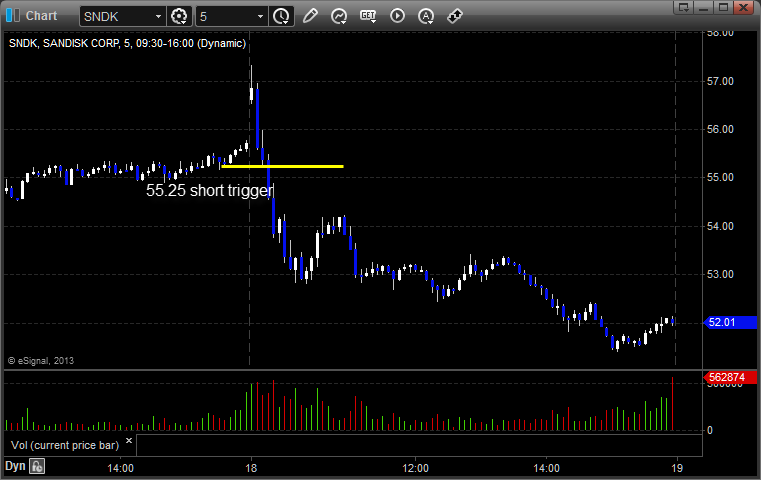Maximize the chart window
This screenshot has height=480, width=761.
pyautogui.click(x=723, y=7)
